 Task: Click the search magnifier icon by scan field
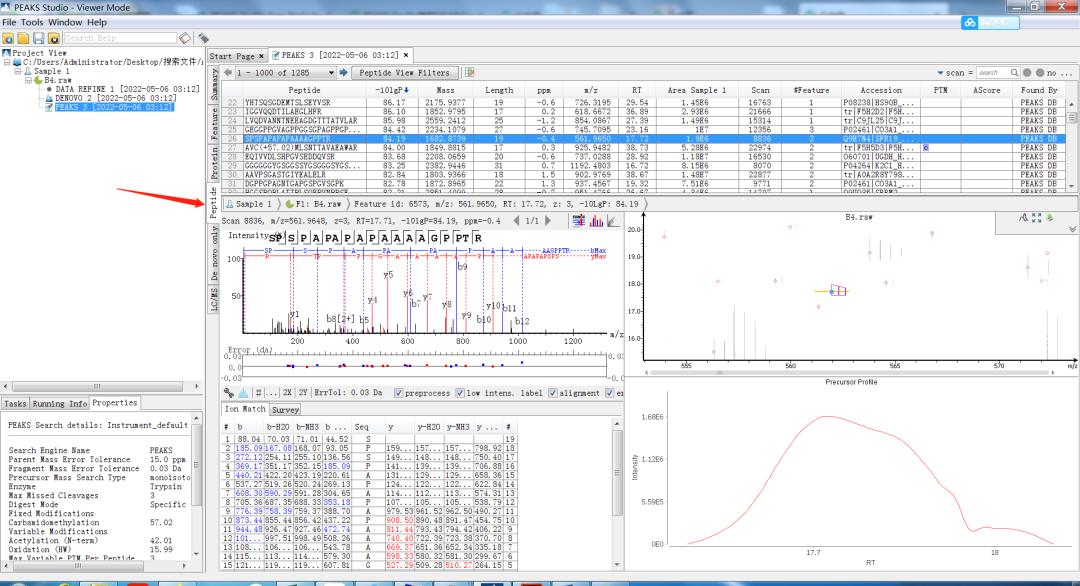(x=1014, y=73)
